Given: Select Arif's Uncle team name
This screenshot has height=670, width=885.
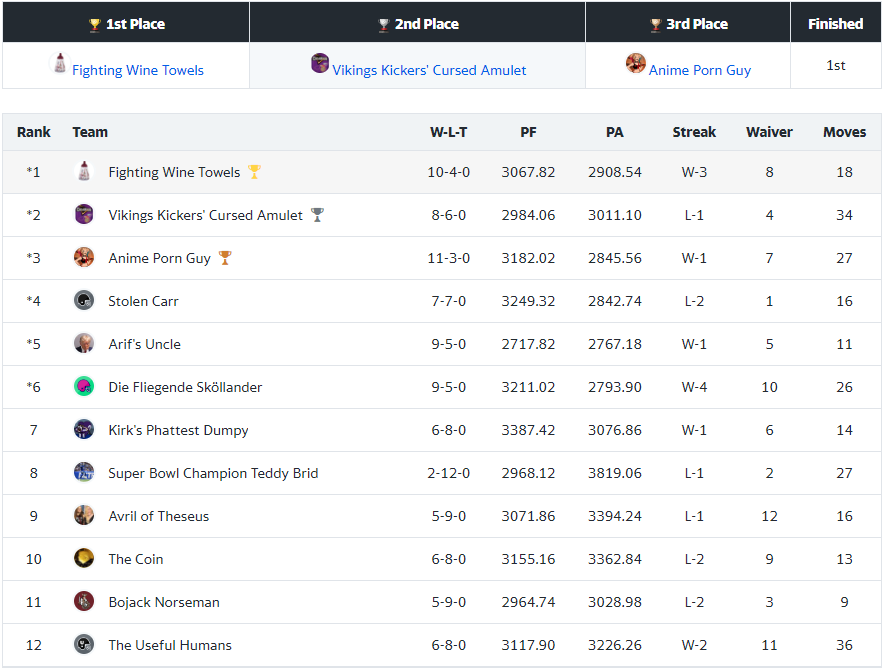Looking at the screenshot, I should click(x=144, y=344).
